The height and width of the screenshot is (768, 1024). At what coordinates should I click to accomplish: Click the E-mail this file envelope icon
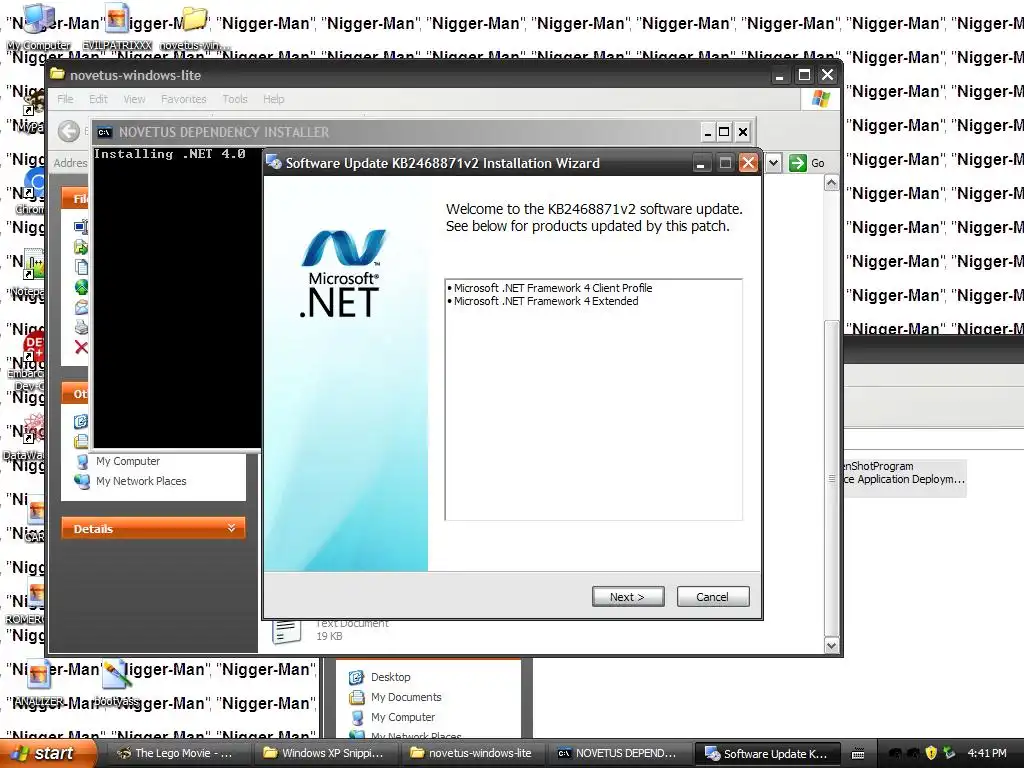81,307
